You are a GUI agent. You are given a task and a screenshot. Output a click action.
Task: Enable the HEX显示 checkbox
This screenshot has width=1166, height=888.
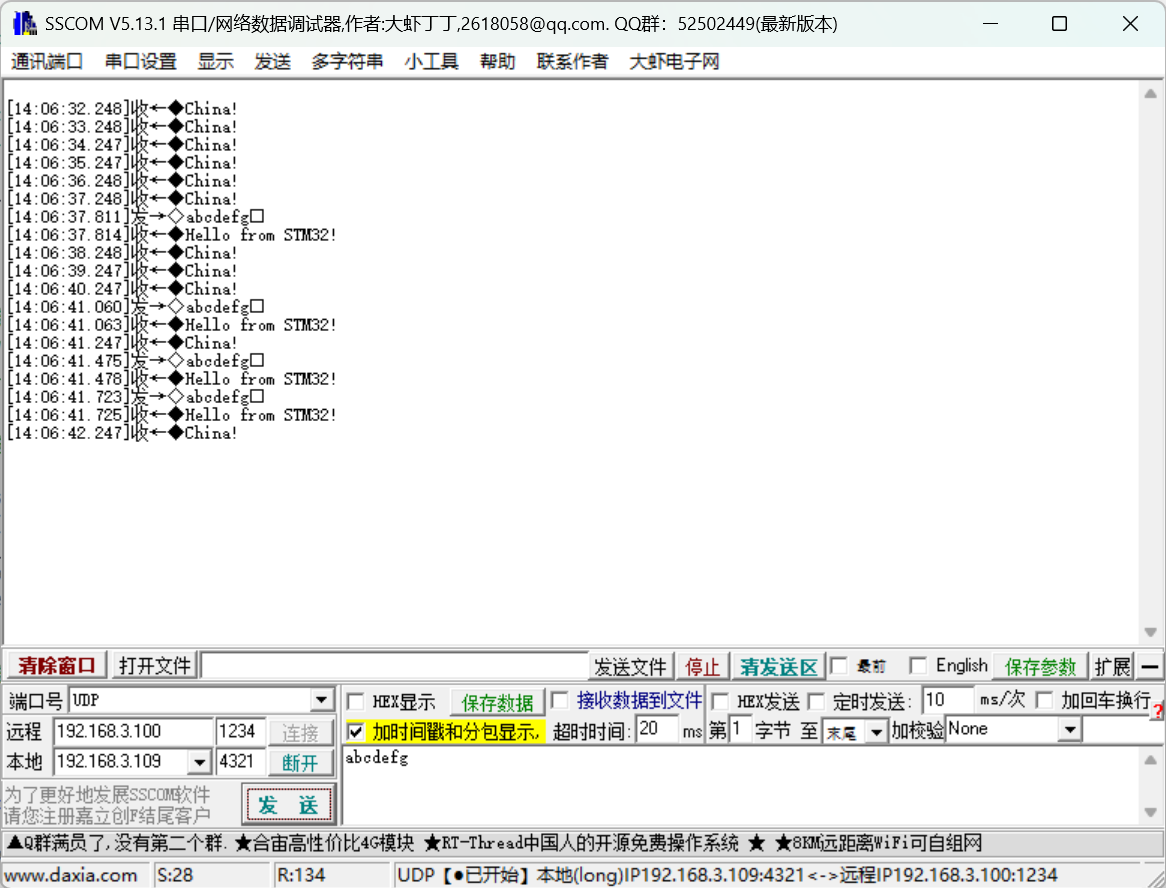356,701
